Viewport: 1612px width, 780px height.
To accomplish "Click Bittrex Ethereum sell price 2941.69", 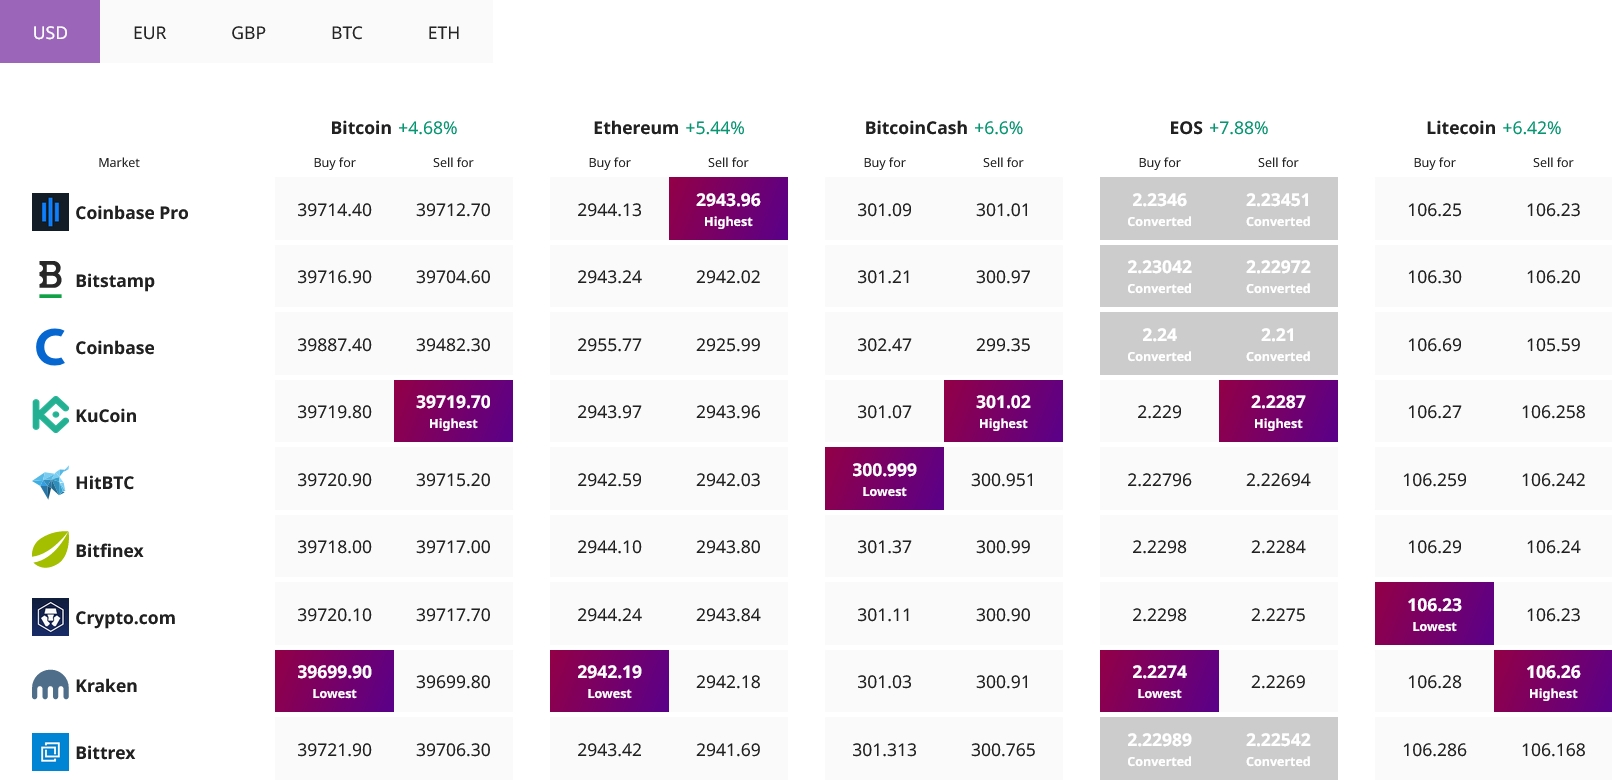I will (x=728, y=750).
